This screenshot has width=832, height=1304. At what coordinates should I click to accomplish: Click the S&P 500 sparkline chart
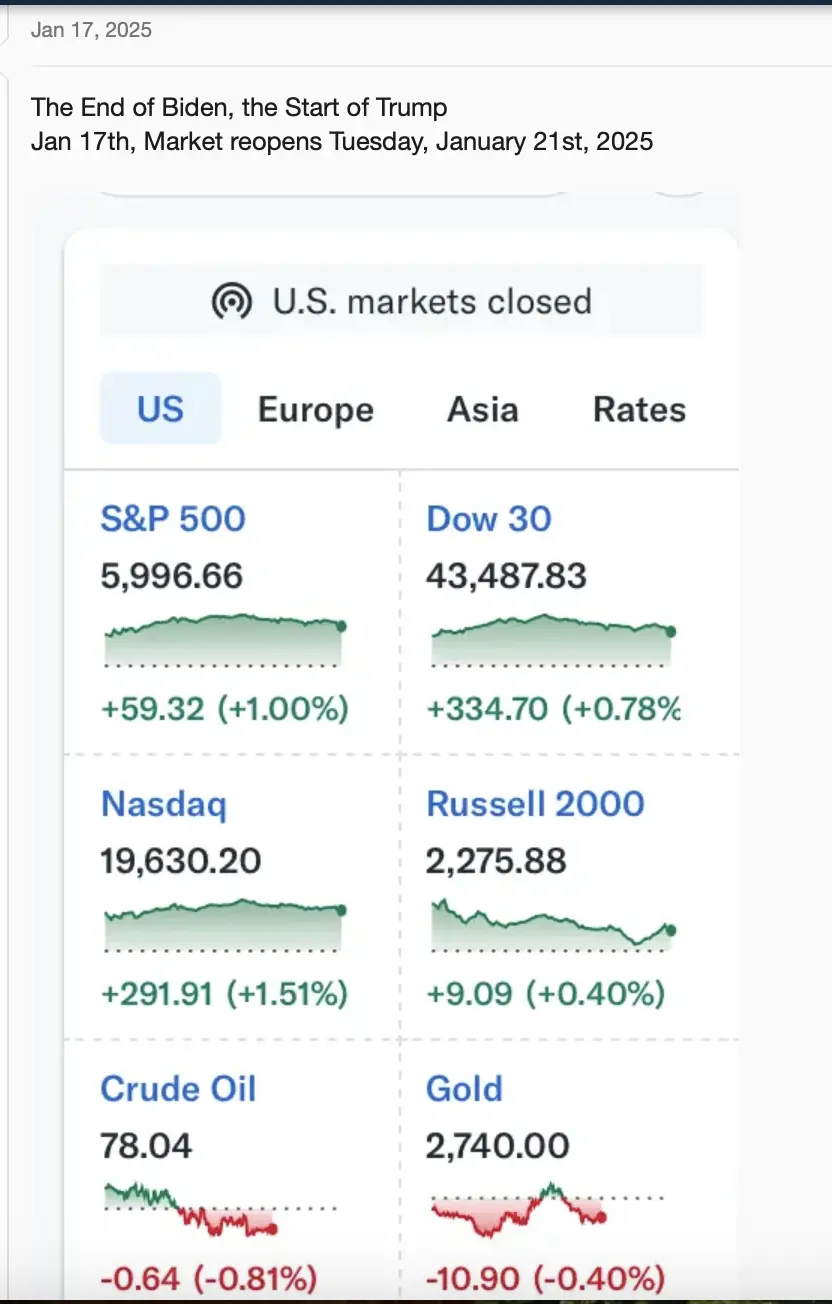click(x=225, y=640)
